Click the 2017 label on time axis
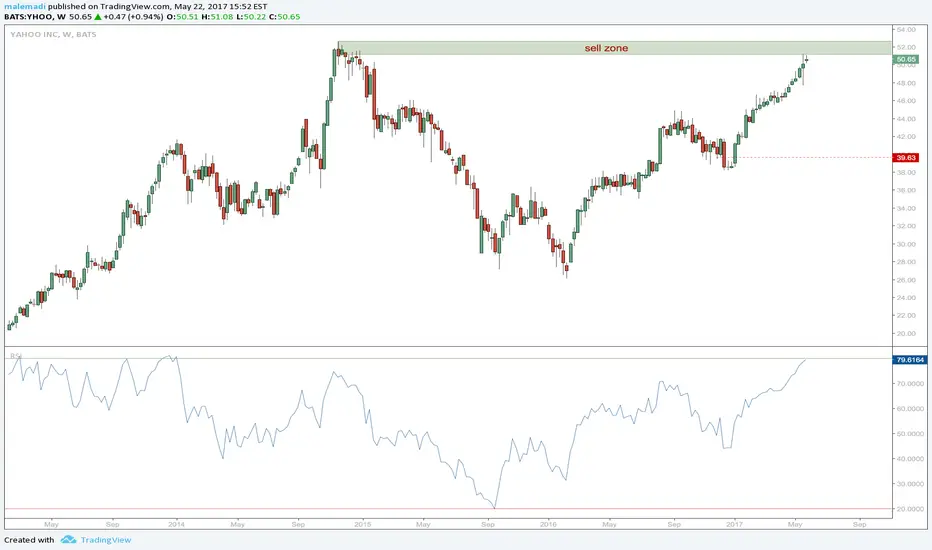The height and width of the screenshot is (550, 932). (x=735, y=524)
